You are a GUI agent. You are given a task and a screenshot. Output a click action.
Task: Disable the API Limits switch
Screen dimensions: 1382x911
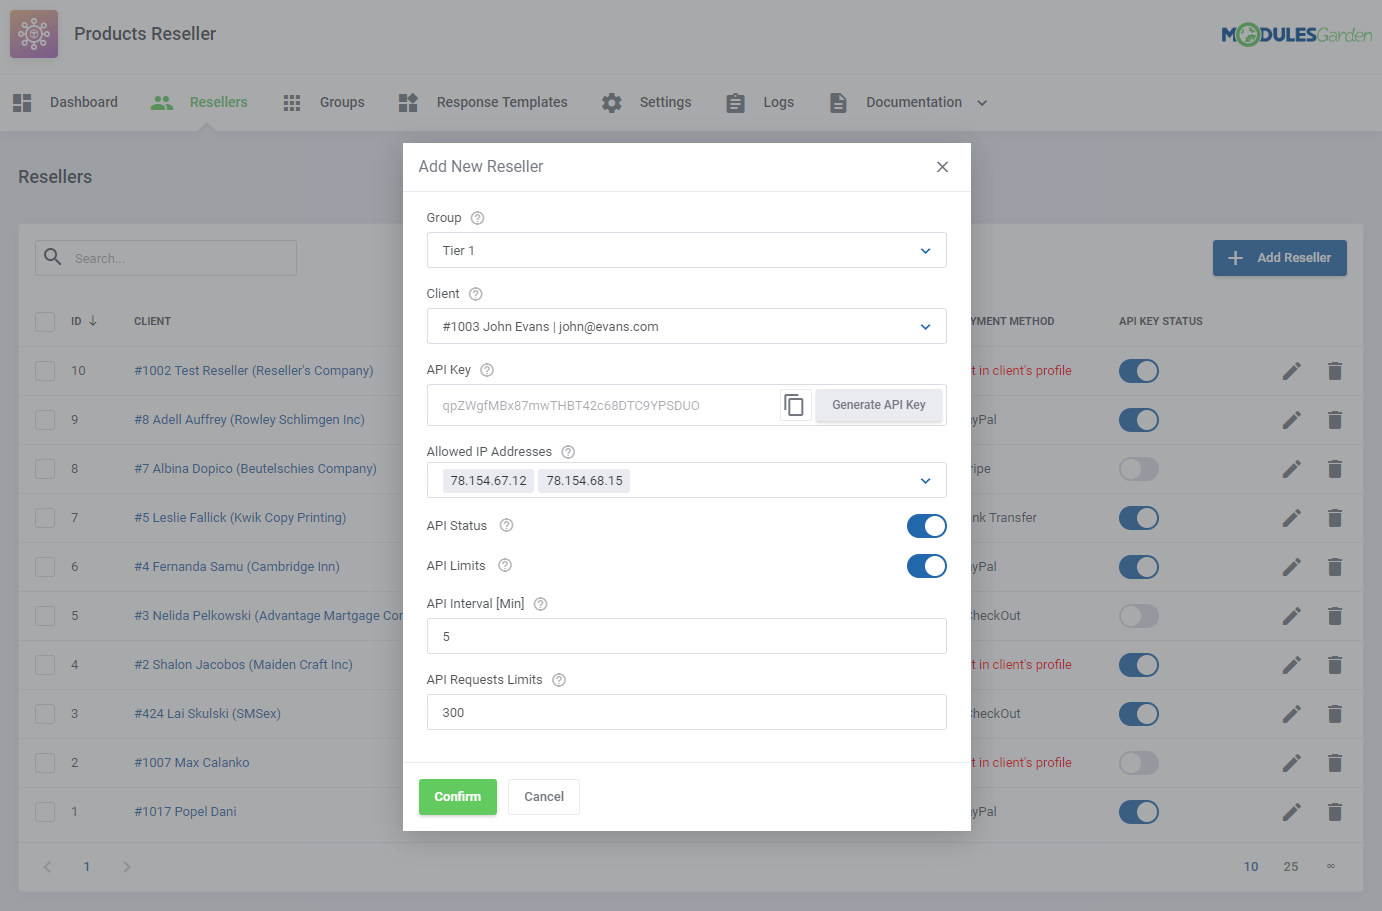coord(926,565)
